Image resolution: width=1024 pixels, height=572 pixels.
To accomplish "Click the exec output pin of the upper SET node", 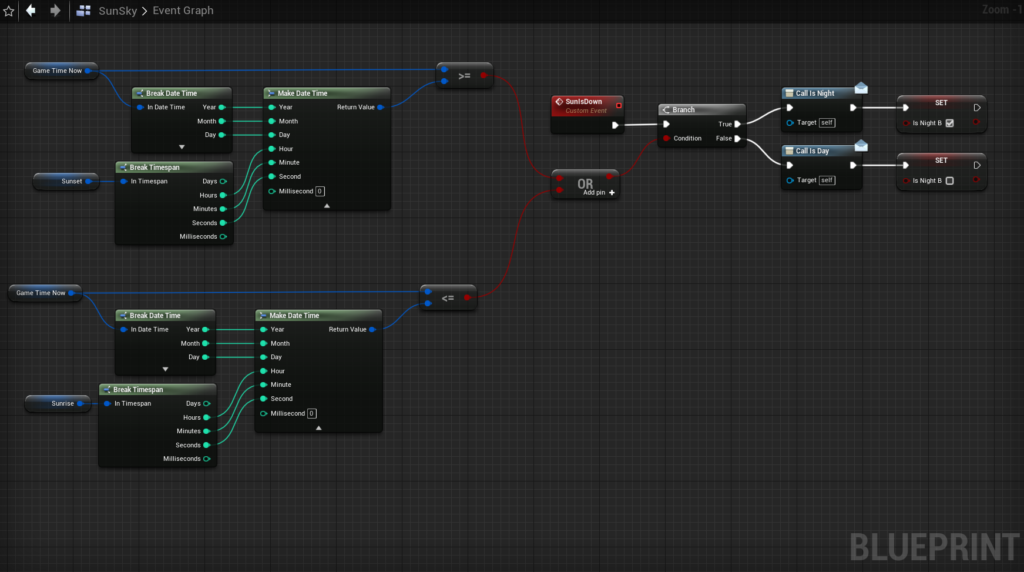I will click(977, 108).
